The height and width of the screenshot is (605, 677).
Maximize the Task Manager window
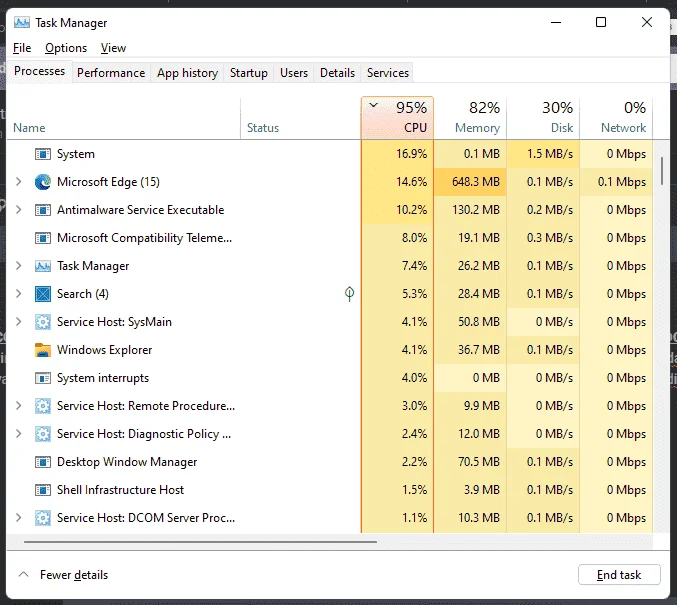[601, 22]
